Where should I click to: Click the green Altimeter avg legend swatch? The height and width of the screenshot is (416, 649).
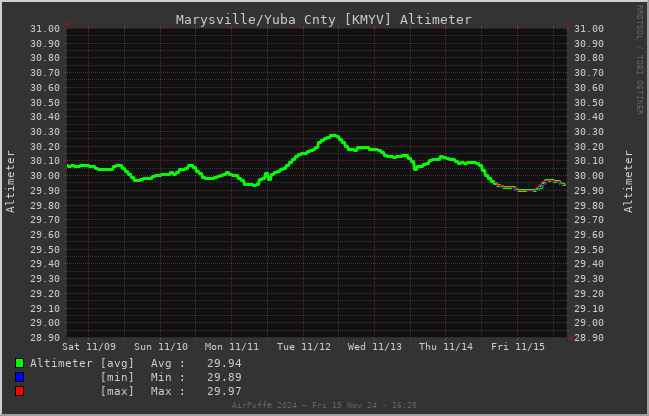[19, 363]
